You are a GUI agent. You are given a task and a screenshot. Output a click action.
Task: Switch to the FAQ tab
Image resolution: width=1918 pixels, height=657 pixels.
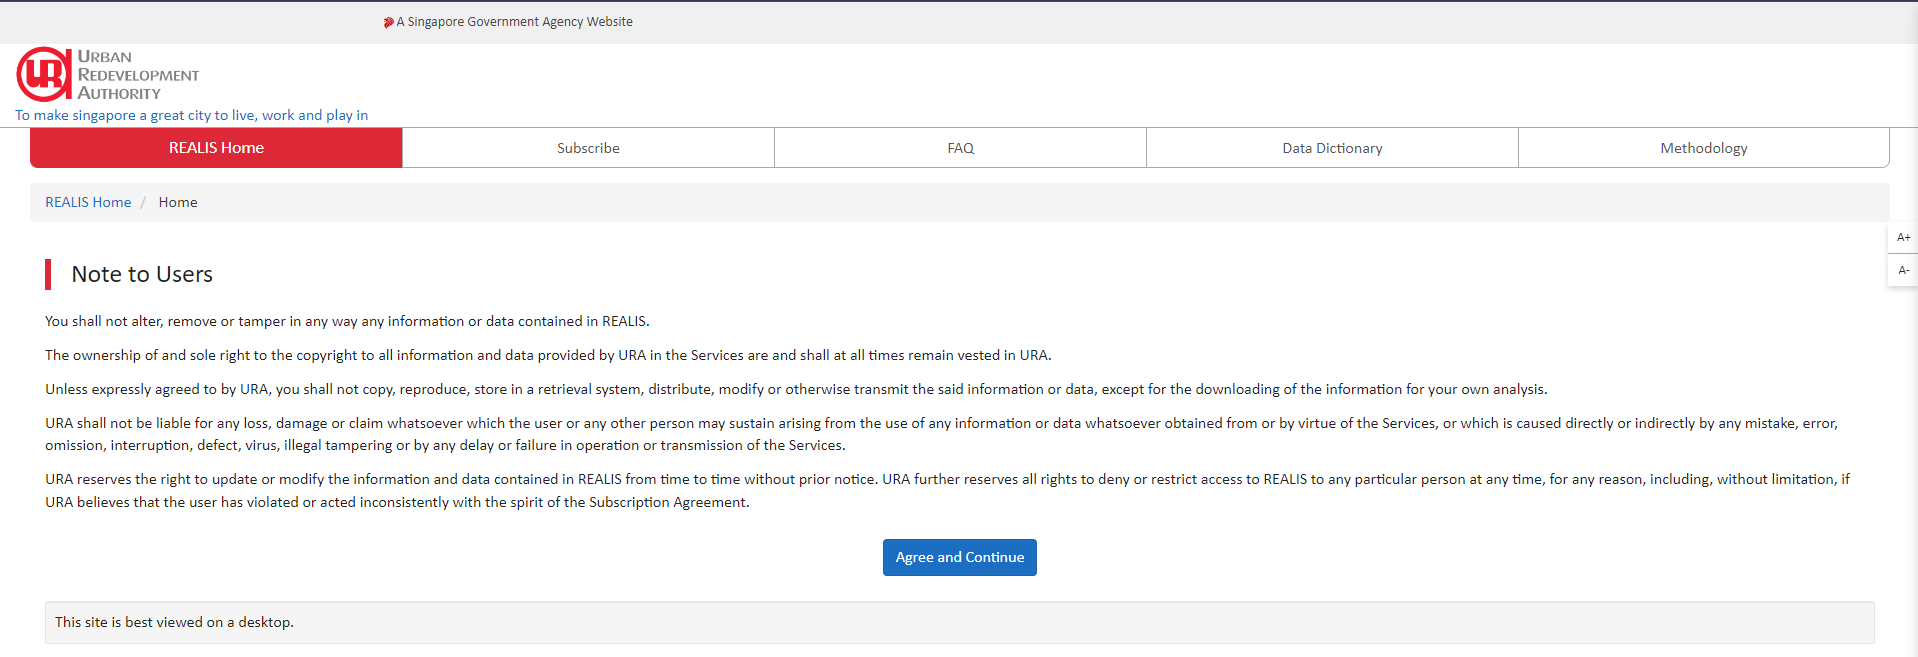pos(960,148)
